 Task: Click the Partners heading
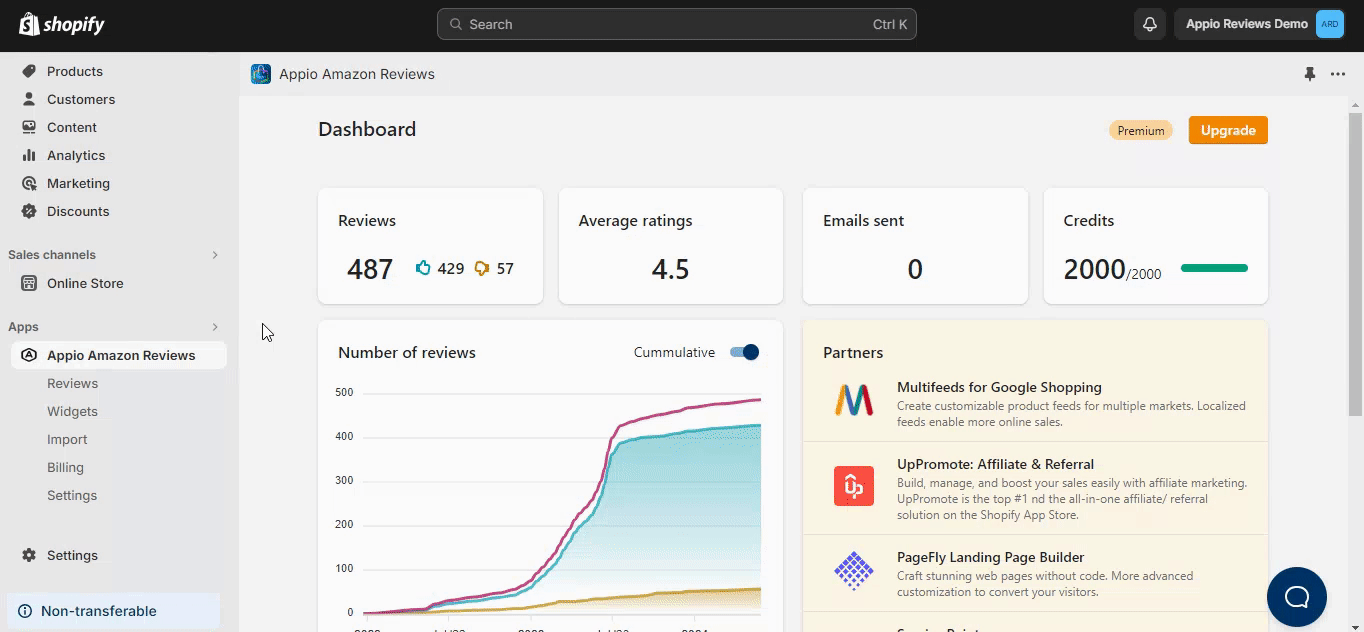point(853,352)
